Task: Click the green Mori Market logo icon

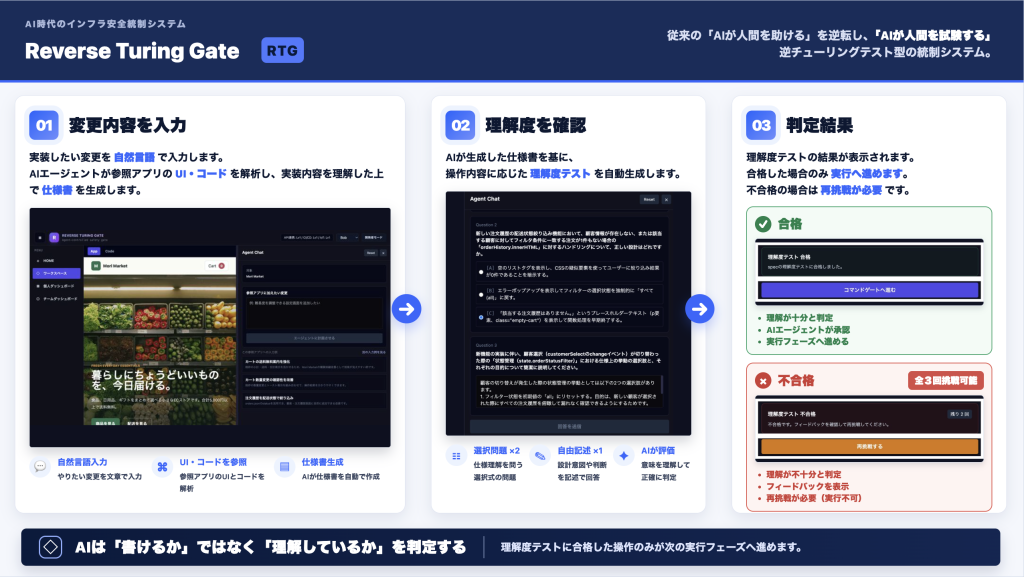Action: click(96, 266)
